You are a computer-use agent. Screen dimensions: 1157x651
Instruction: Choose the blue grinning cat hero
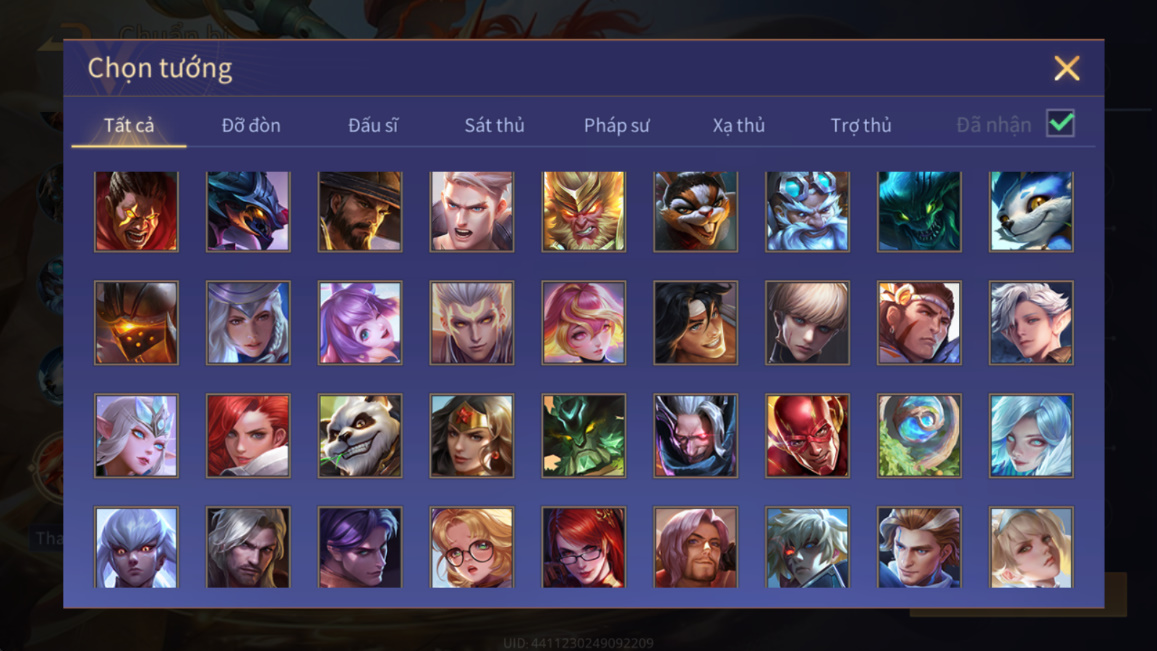1031,212
